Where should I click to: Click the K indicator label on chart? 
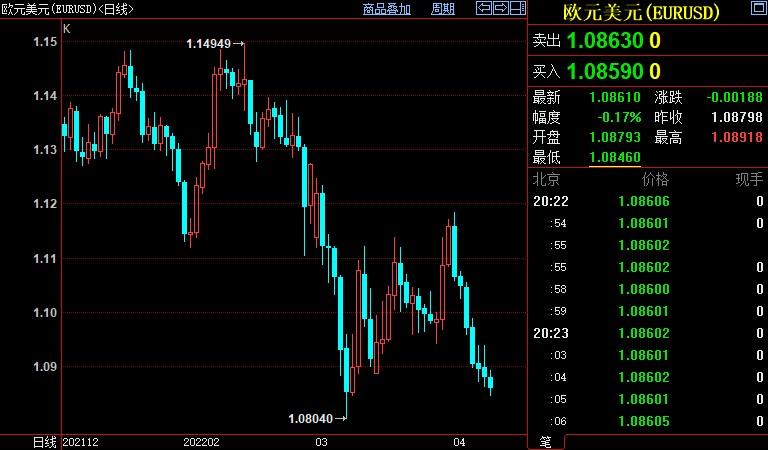[67, 29]
